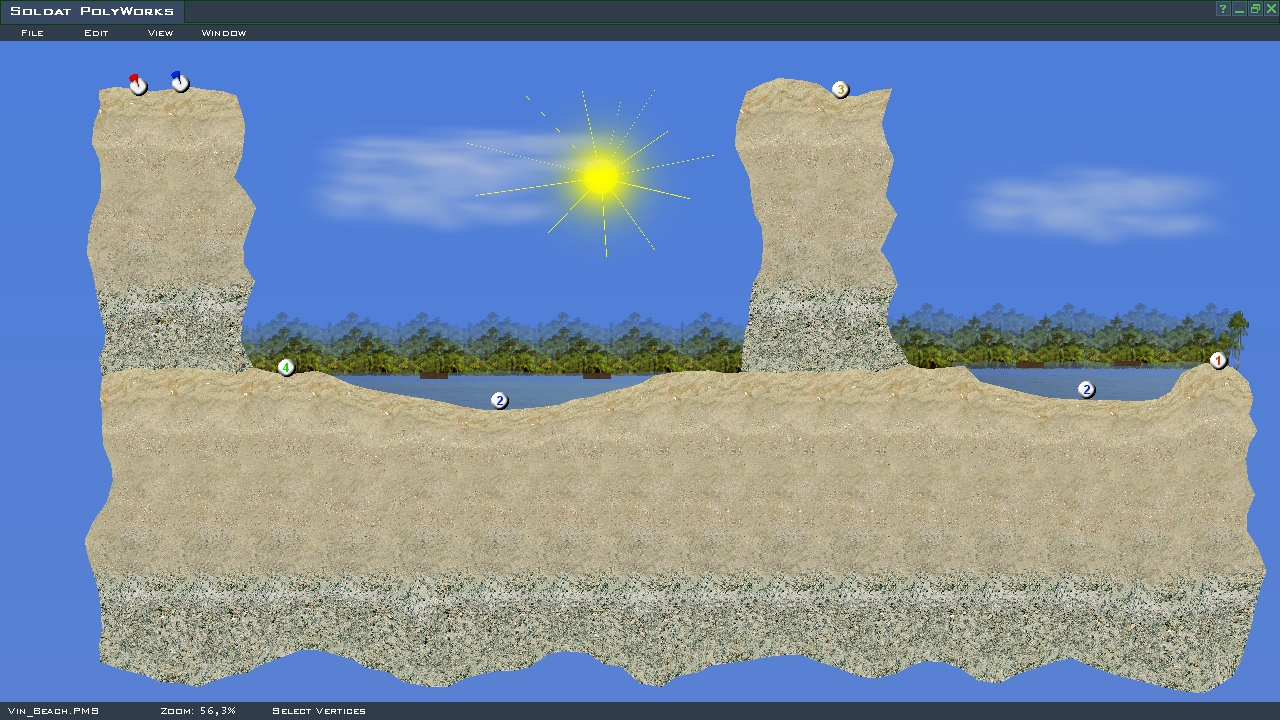The width and height of the screenshot is (1280, 720).
Task: Open help with the question mark button
Action: [1223, 9]
